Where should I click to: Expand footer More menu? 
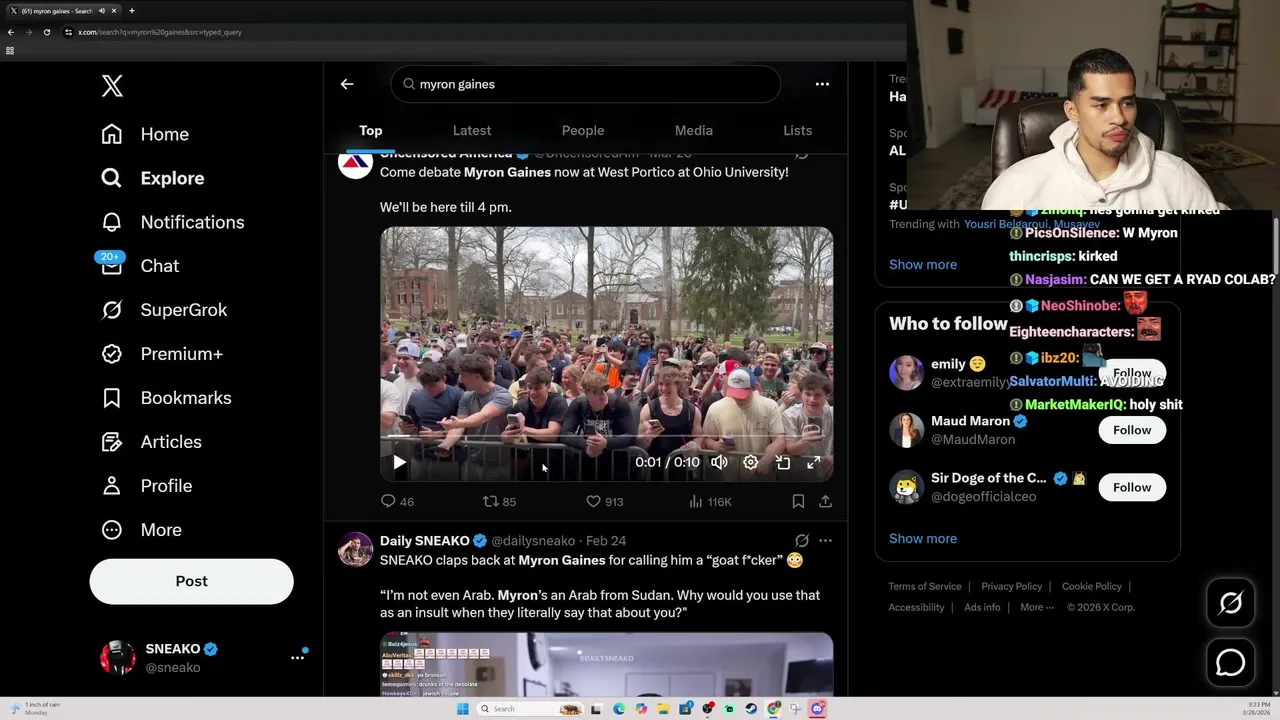coord(1037,607)
